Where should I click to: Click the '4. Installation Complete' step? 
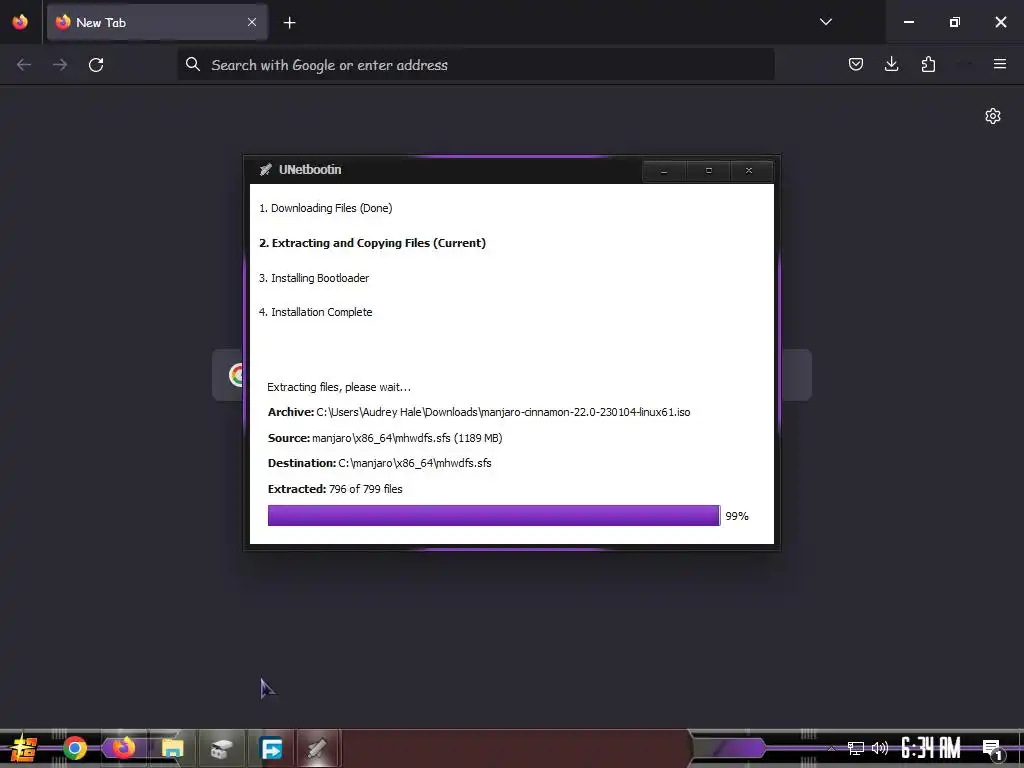click(315, 312)
